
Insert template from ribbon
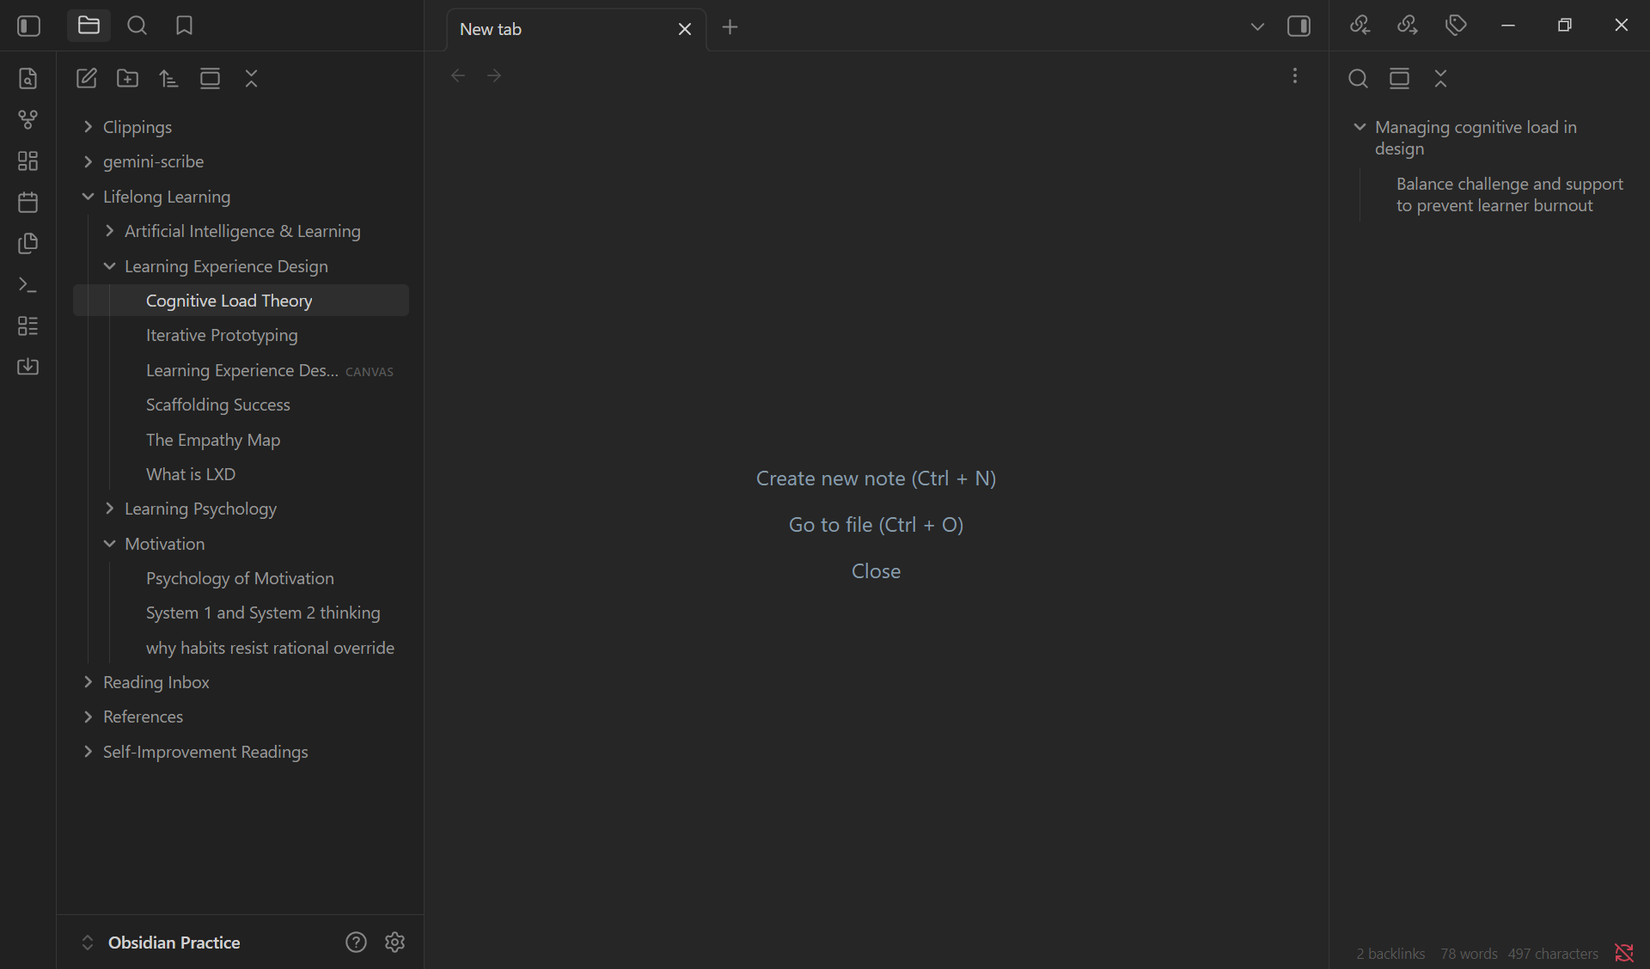(x=28, y=243)
